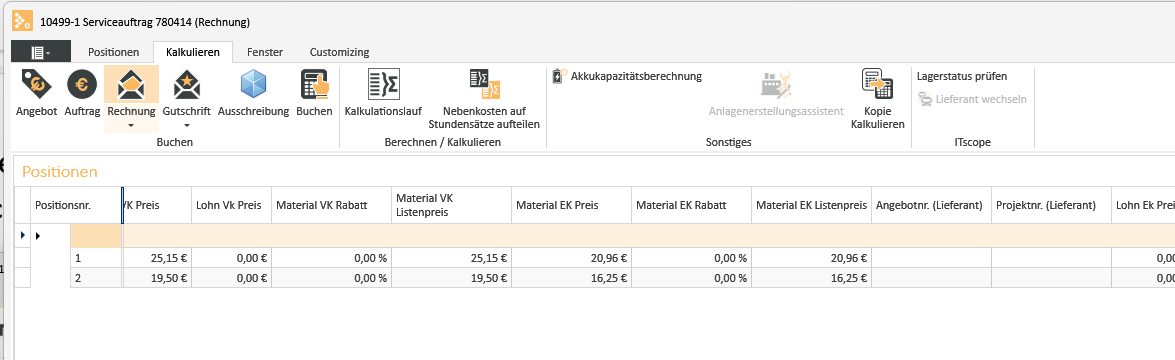Click Material VK Rabatt 0,00 % in row 1
This screenshot has width=1175, height=360.
click(x=330, y=258)
